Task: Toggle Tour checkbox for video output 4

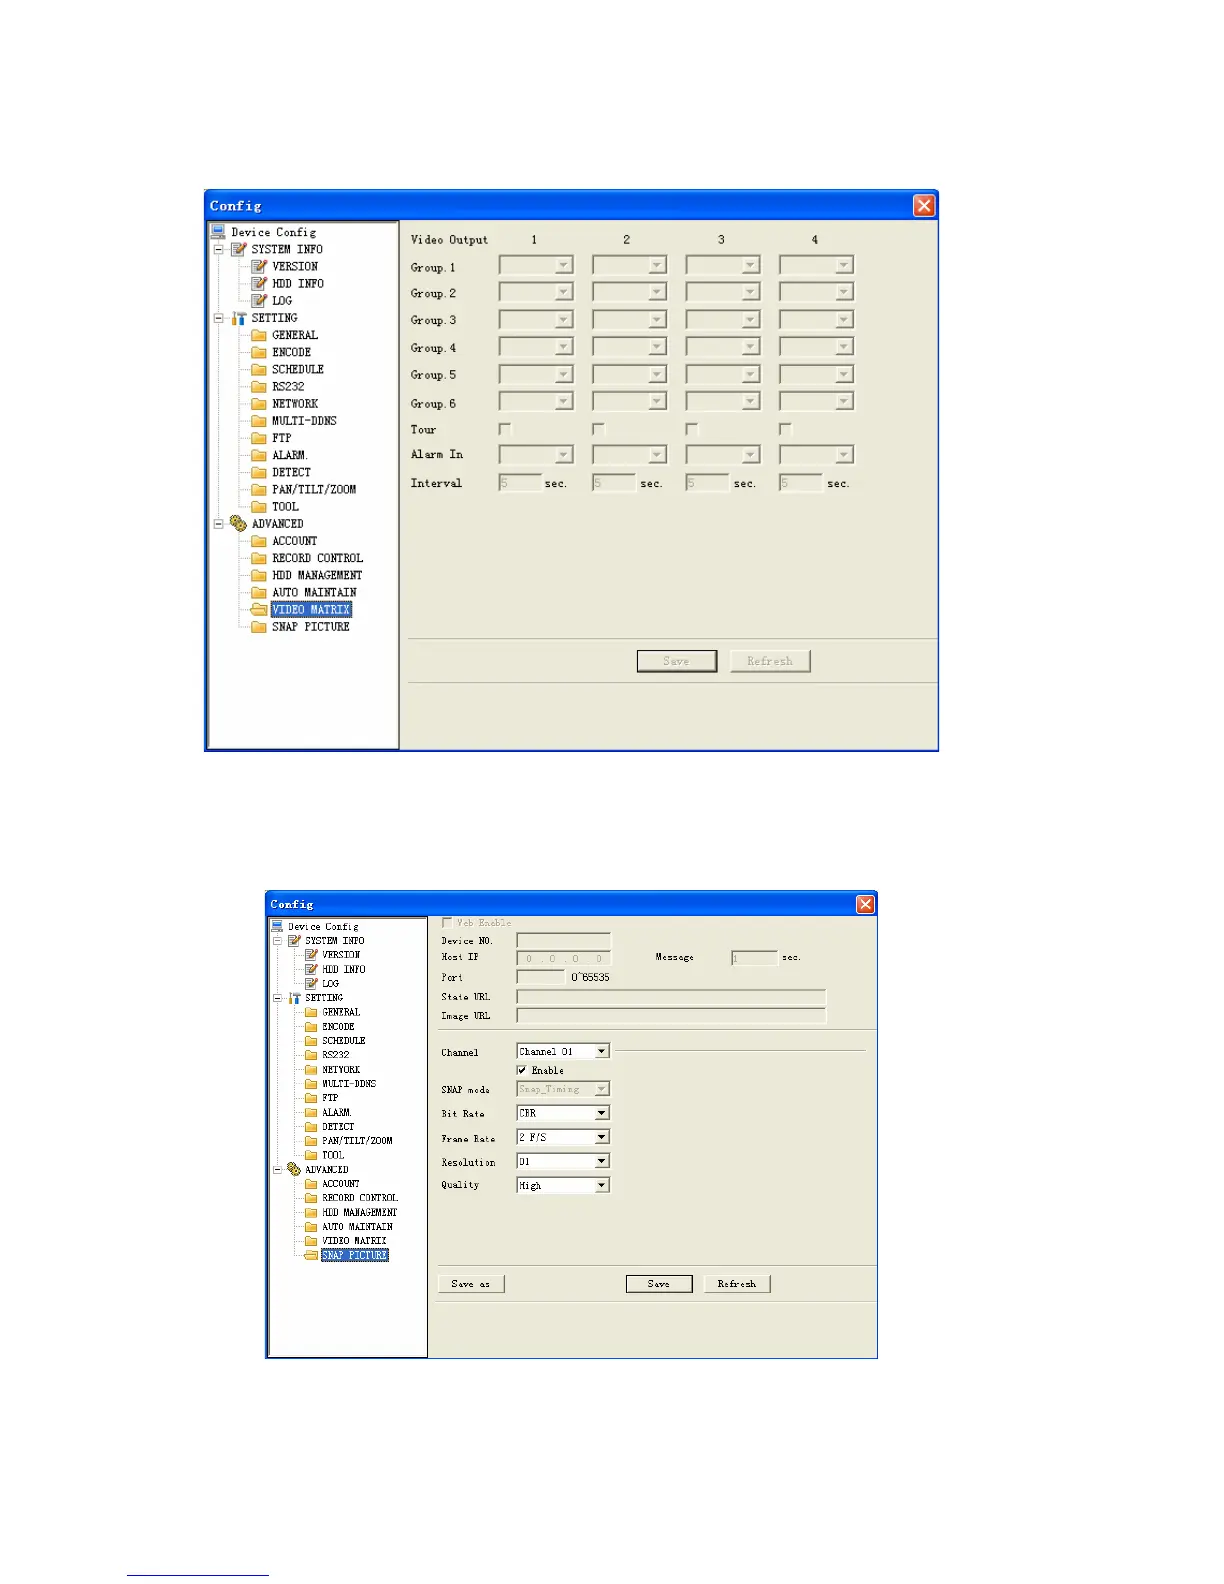Action: coord(785,429)
